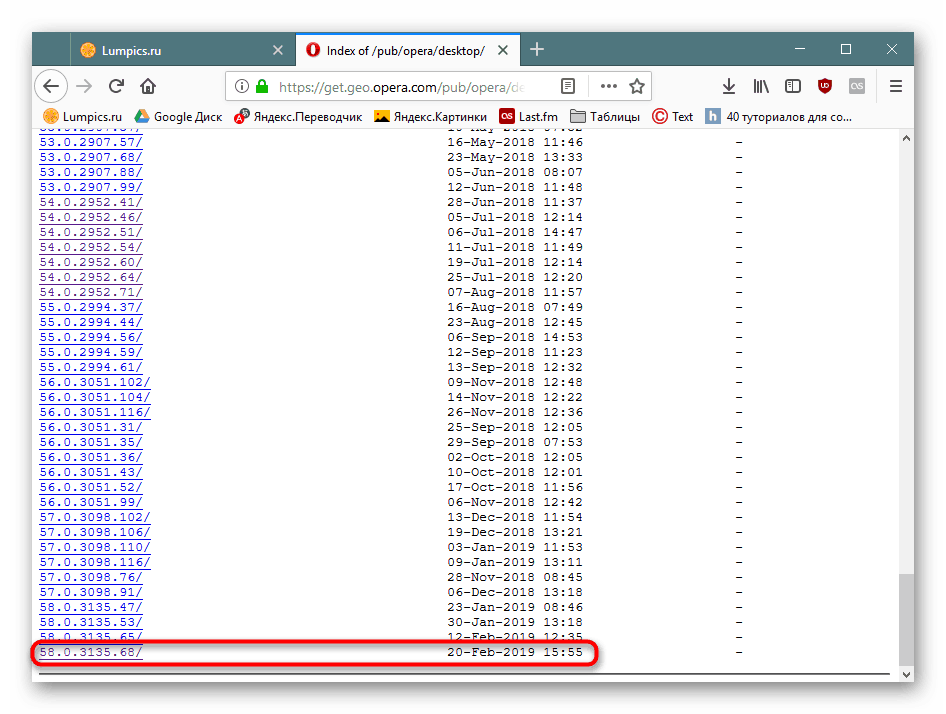
Task: Open the Таблицы bookmarks folder
Action: [605, 116]
